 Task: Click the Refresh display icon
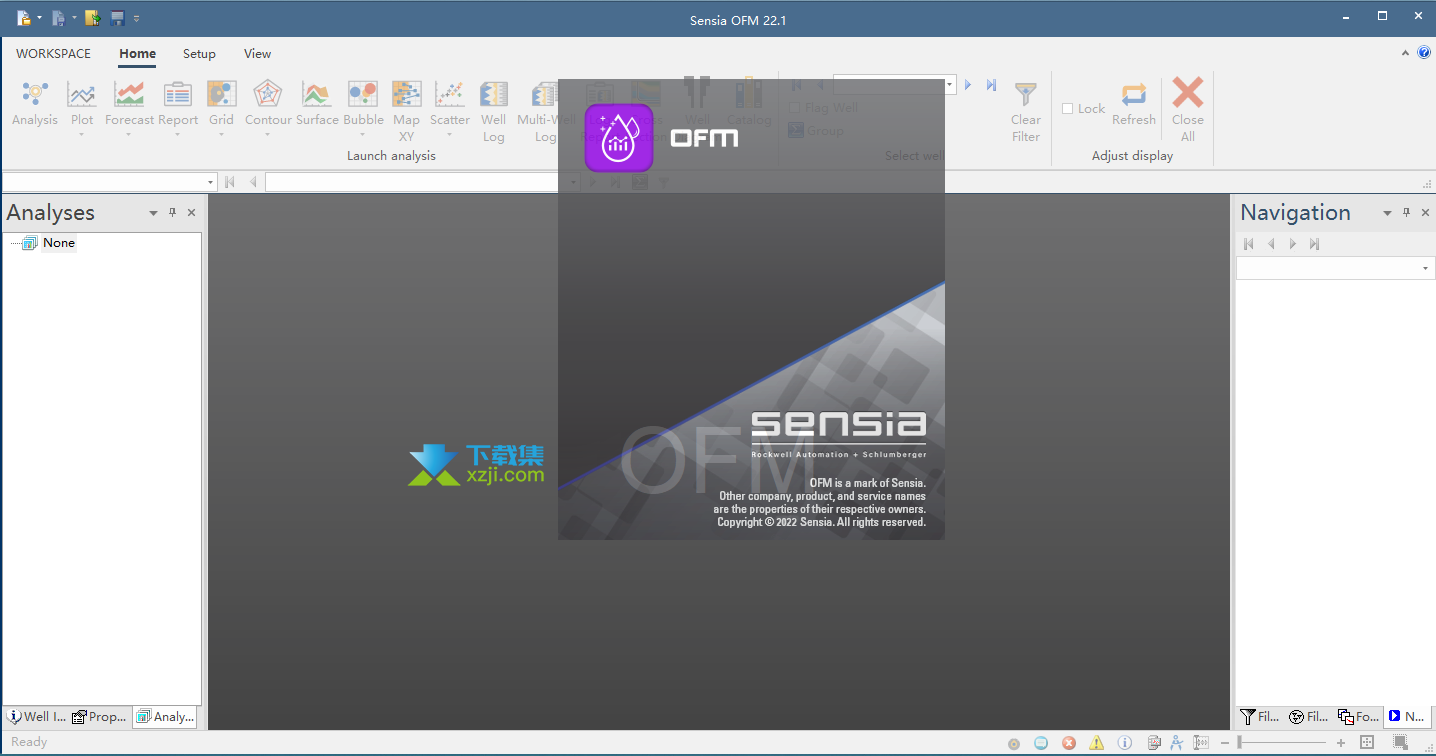tap(1134, 95)
